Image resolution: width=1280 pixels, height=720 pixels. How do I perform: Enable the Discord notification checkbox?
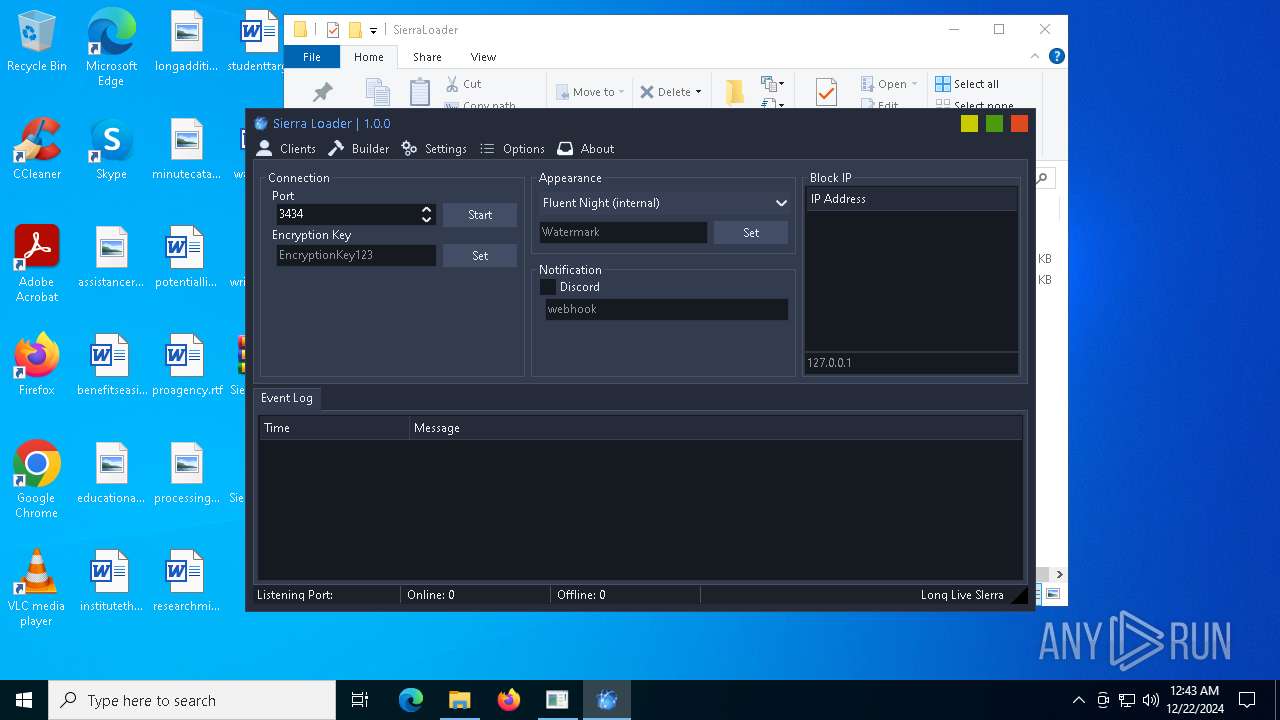[548, 287]
